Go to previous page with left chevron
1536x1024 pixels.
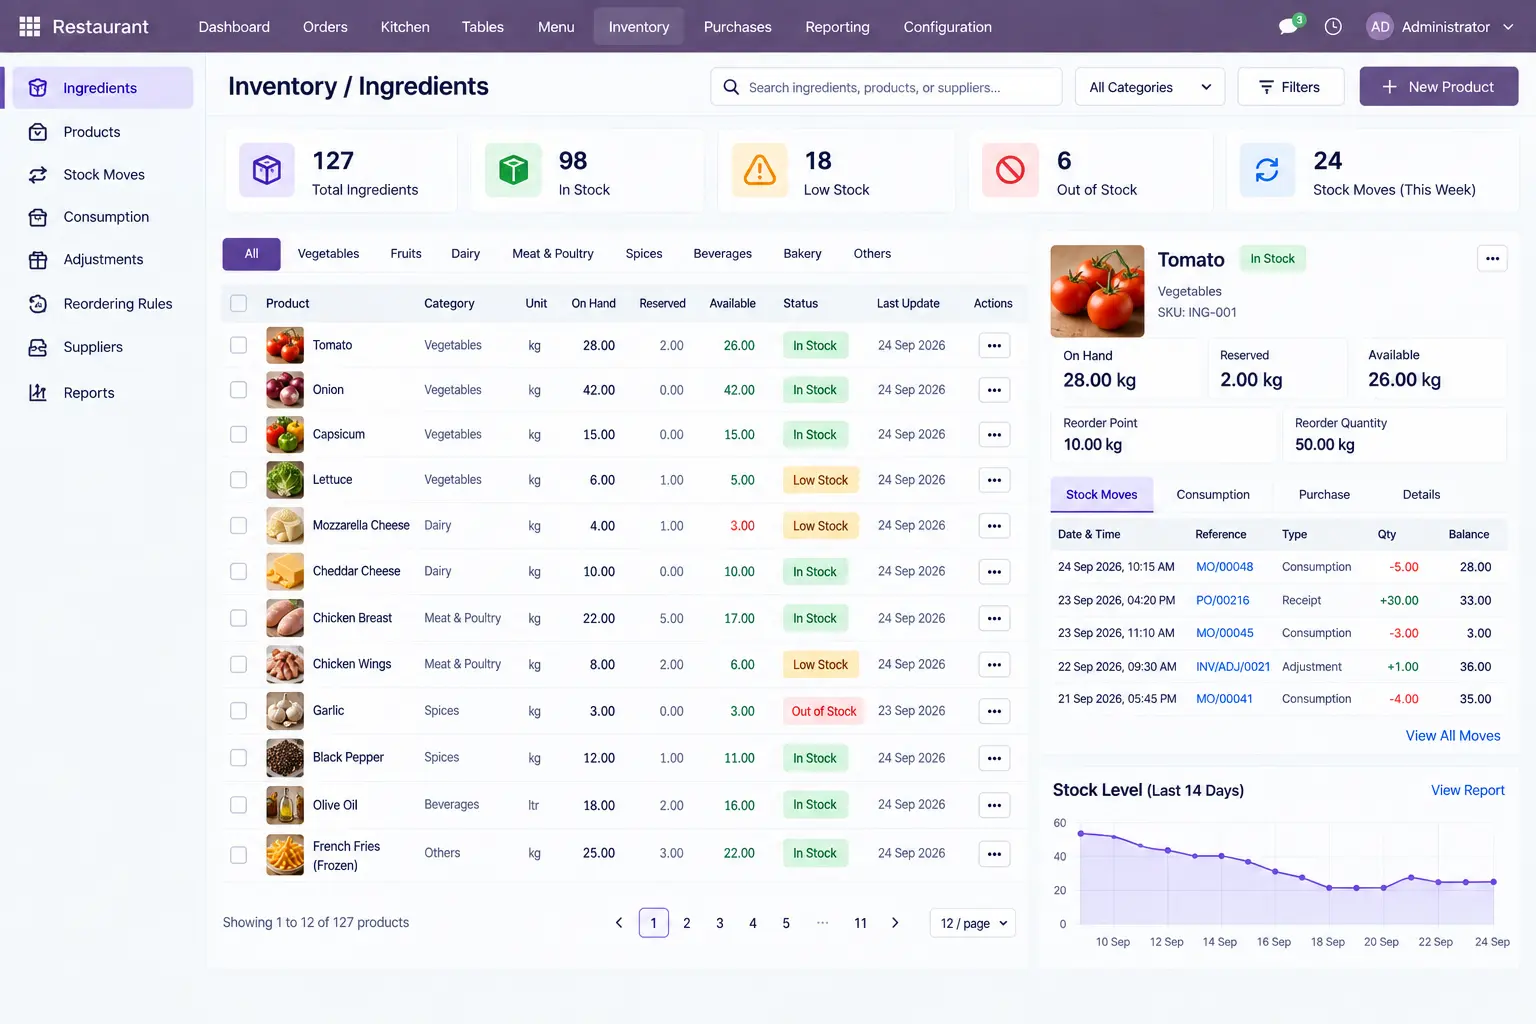(619, 923)
